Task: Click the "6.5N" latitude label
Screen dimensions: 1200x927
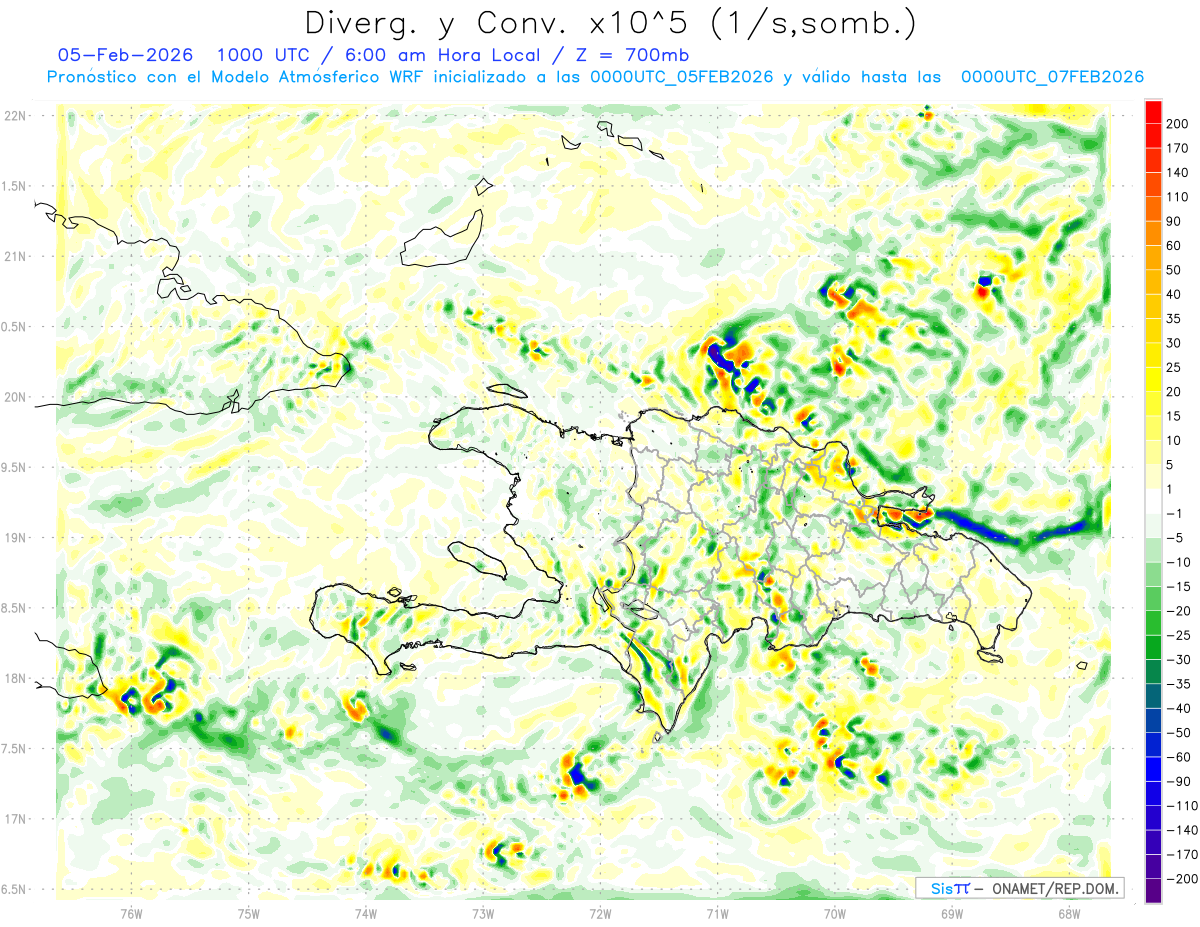Action: click(x=14, y=889)
